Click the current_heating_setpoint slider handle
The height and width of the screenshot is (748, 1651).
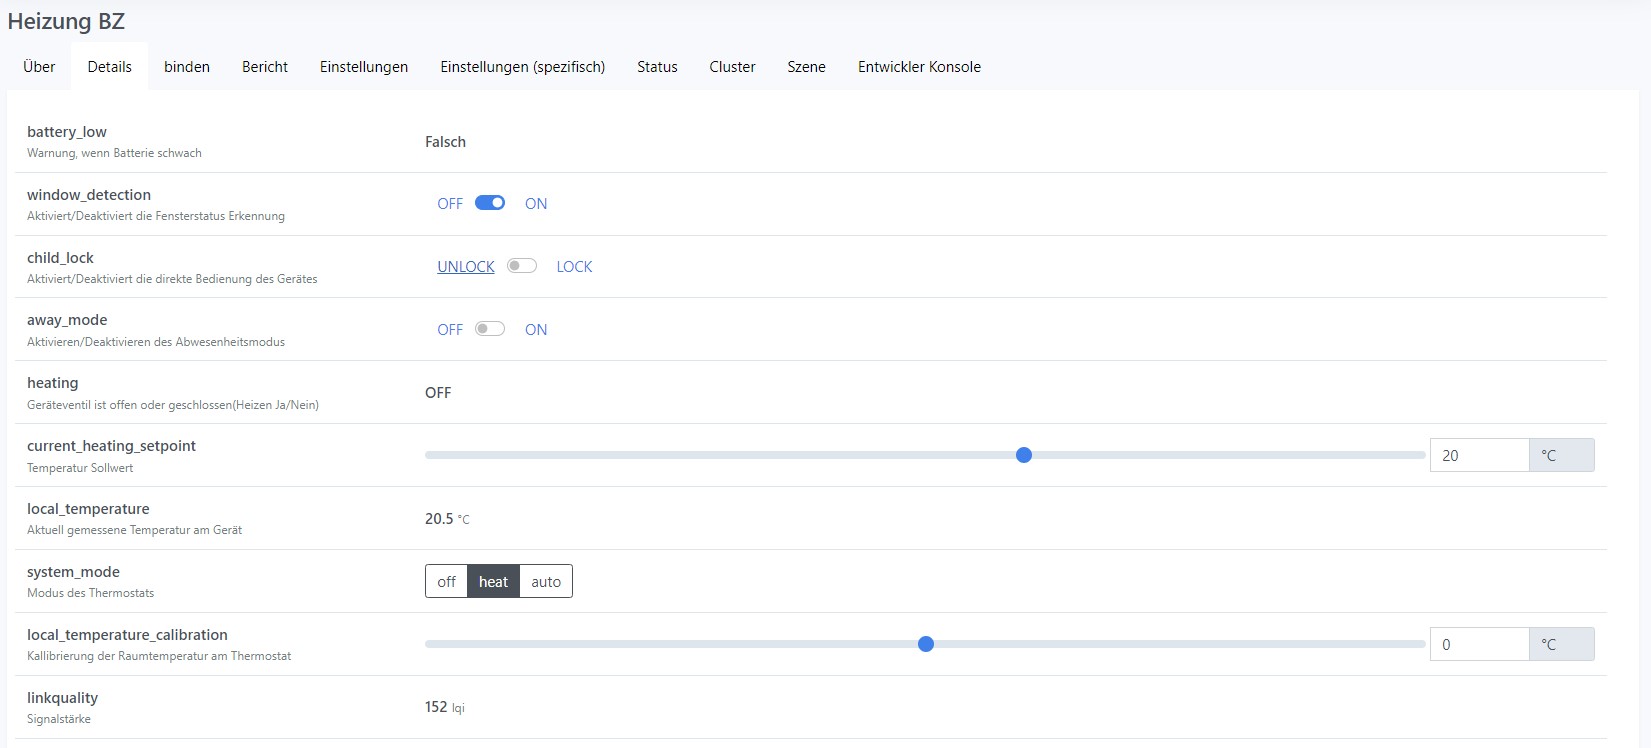pyautogui.click(x=1023, y=455)
